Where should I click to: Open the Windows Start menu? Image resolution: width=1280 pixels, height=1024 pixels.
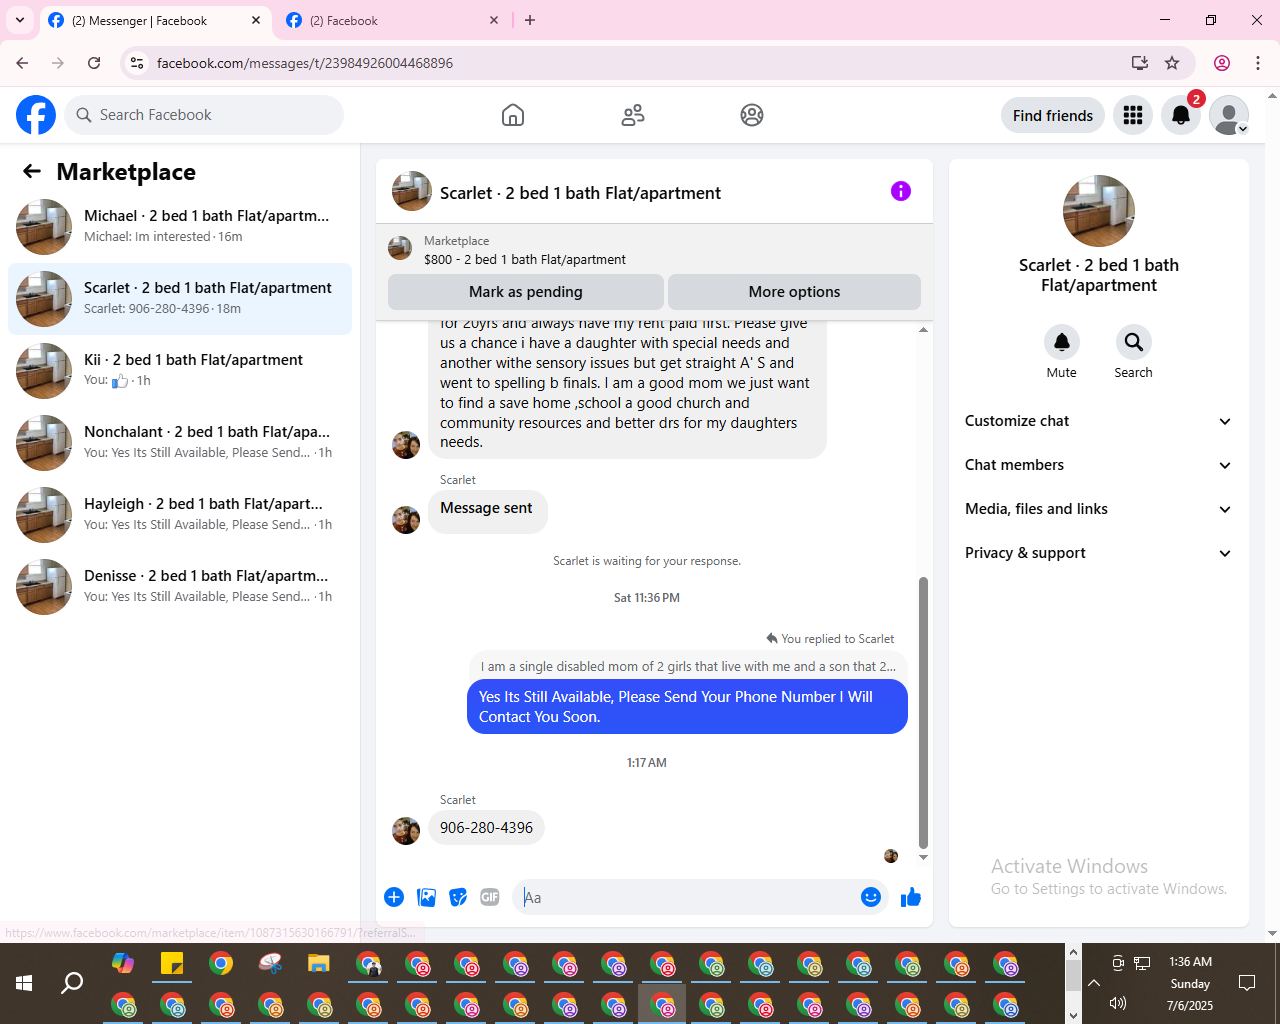(24, 983)
